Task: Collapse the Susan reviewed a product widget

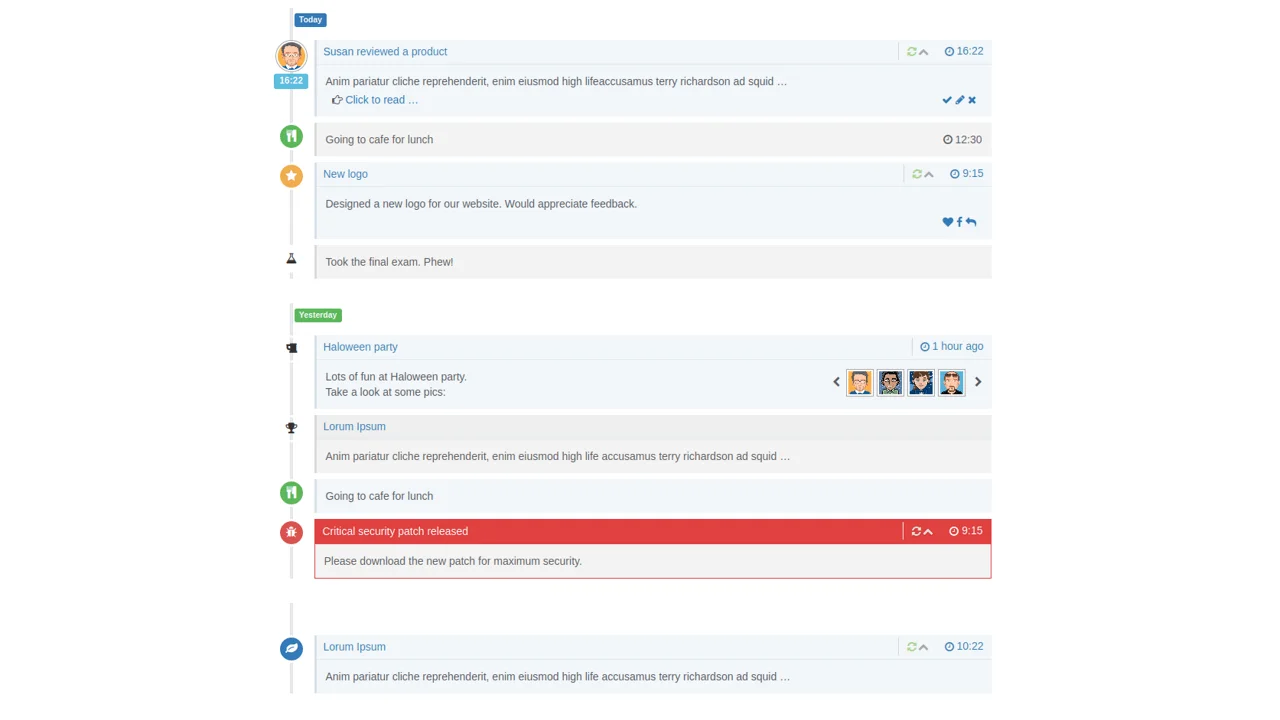Action: pyautogui.click(x=924, y=52)
